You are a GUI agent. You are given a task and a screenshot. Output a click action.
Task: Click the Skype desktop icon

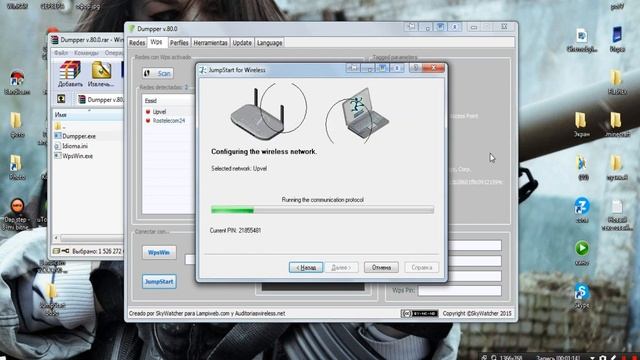[582, 296]
